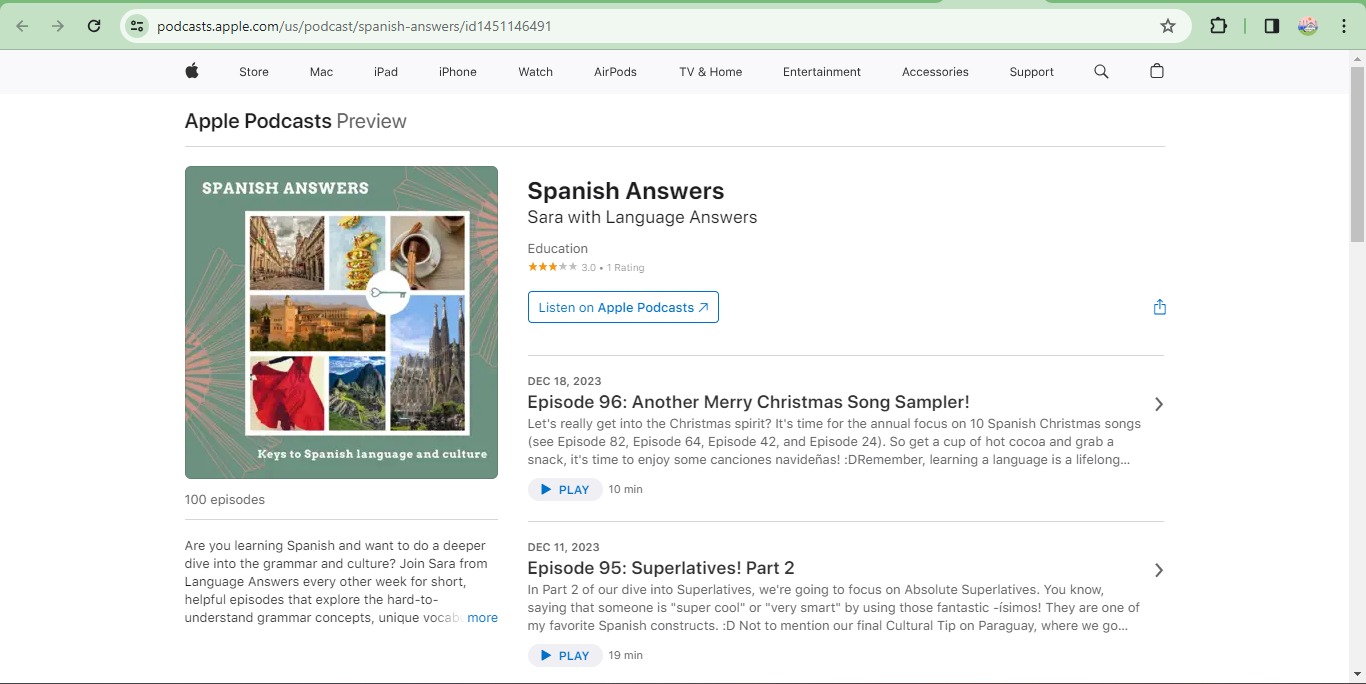Click the DEC 11, 2023 date
Screen dimensions: 1366x684
(x=564, y=547)
